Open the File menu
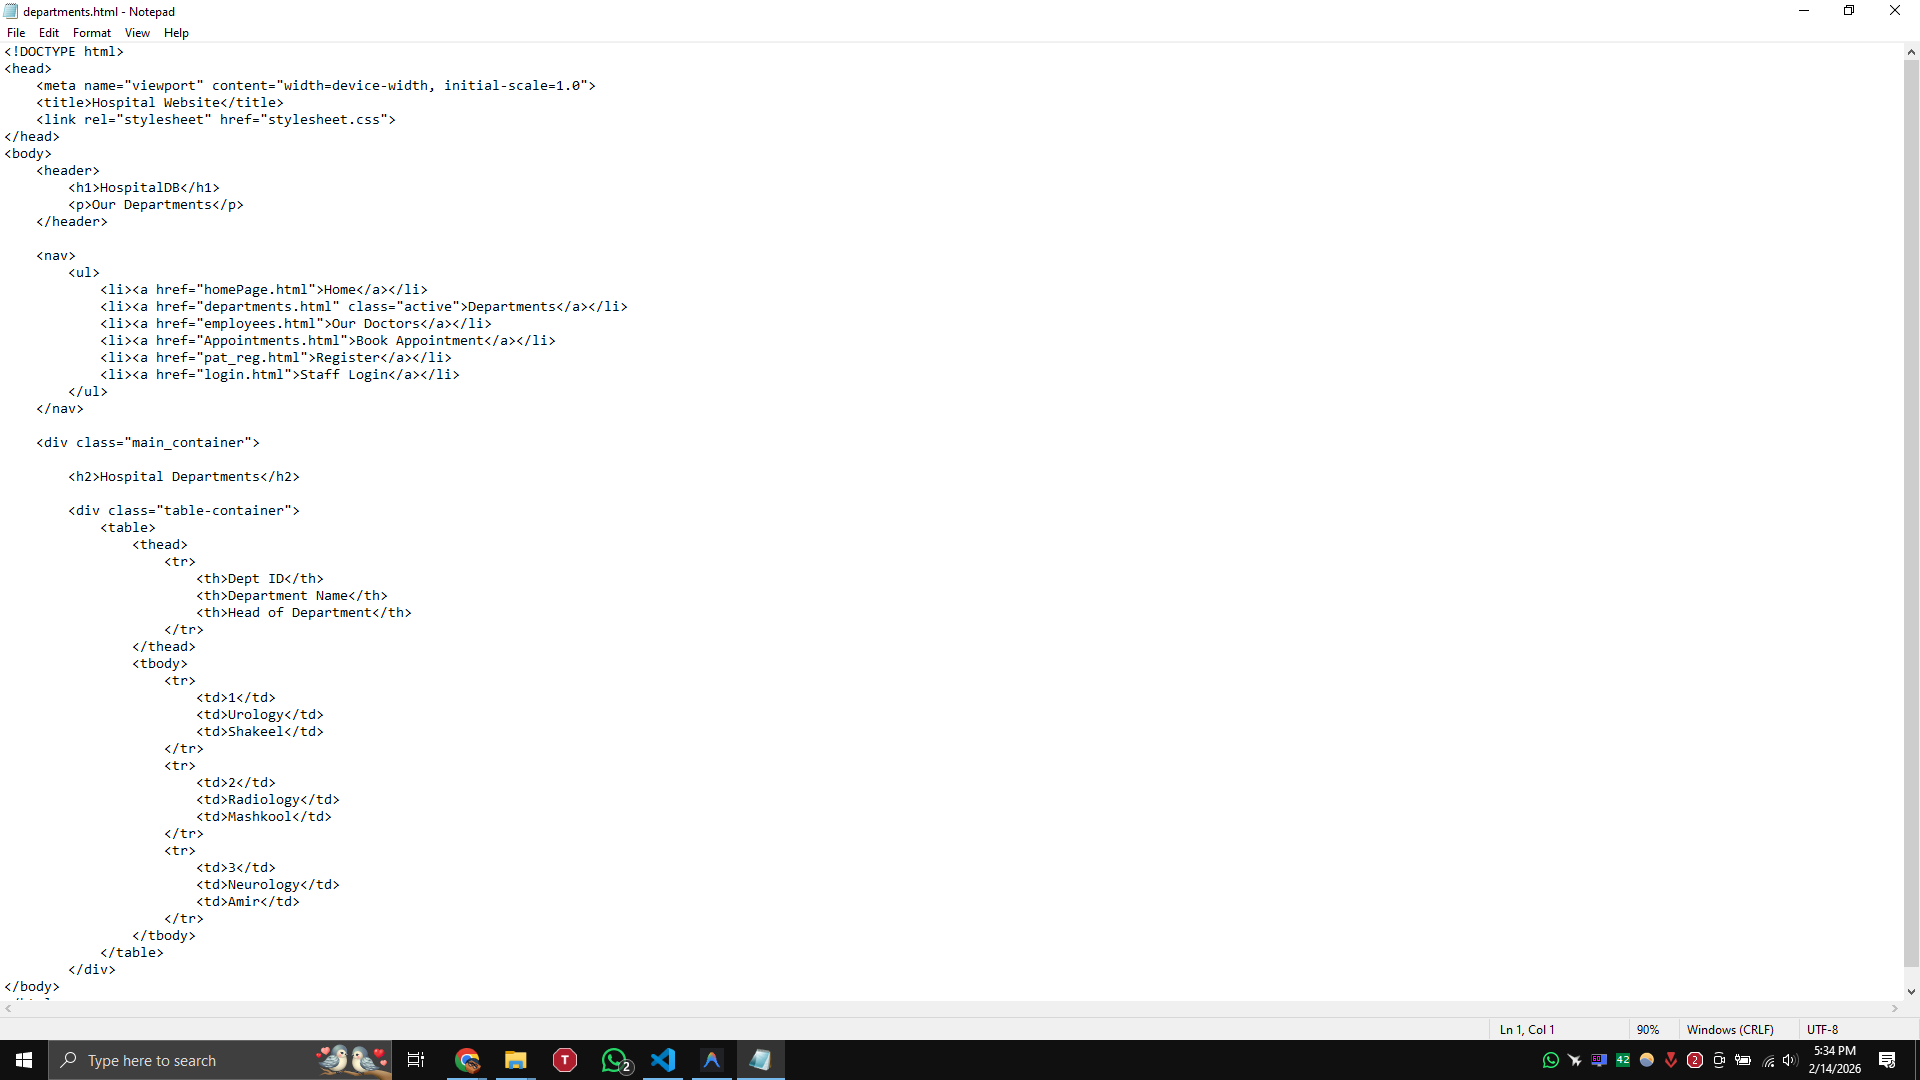Image resolution: width=1920 pixels, height=1080 pixels. (16, 33)
